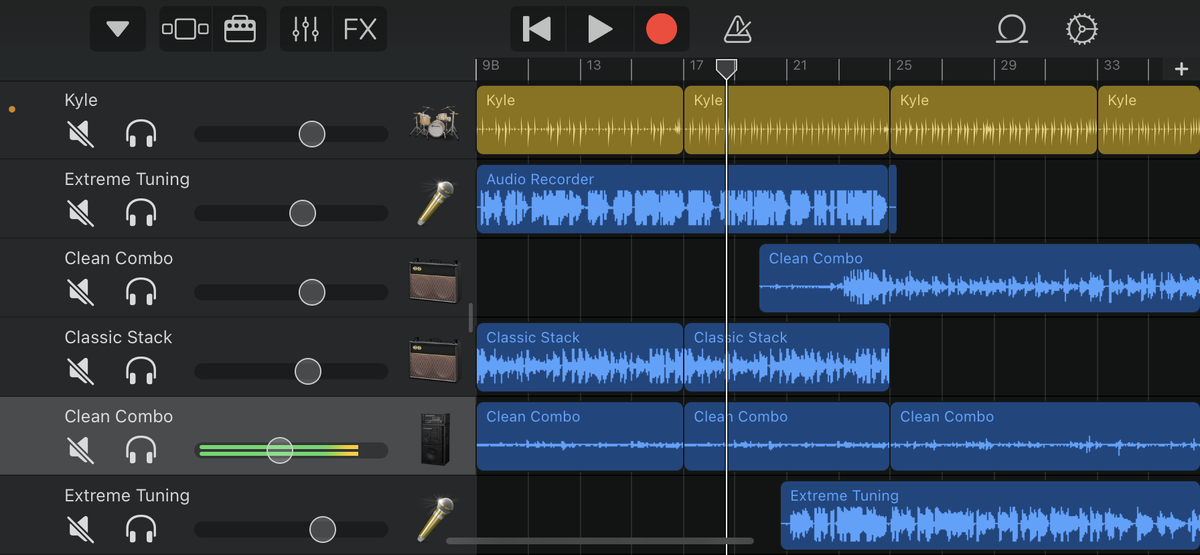Select the Kyle track name
This screenshot has height=555, width=1200.
tap(81, 100)
